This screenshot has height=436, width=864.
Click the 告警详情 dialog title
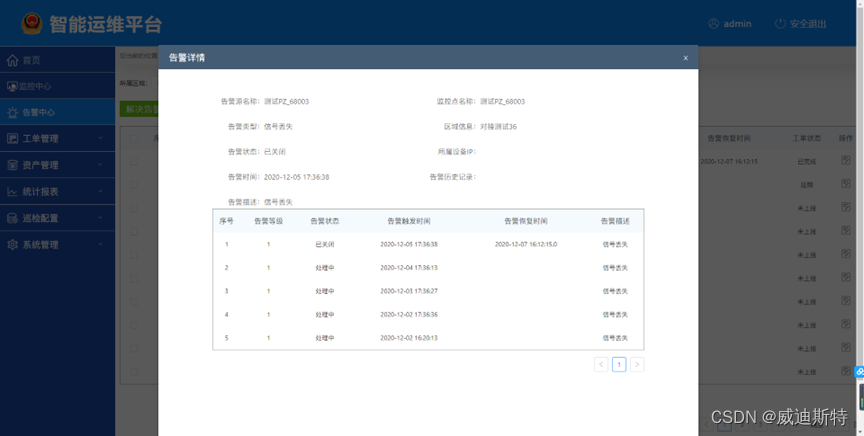pyautogui.click(x=187, y=57)
